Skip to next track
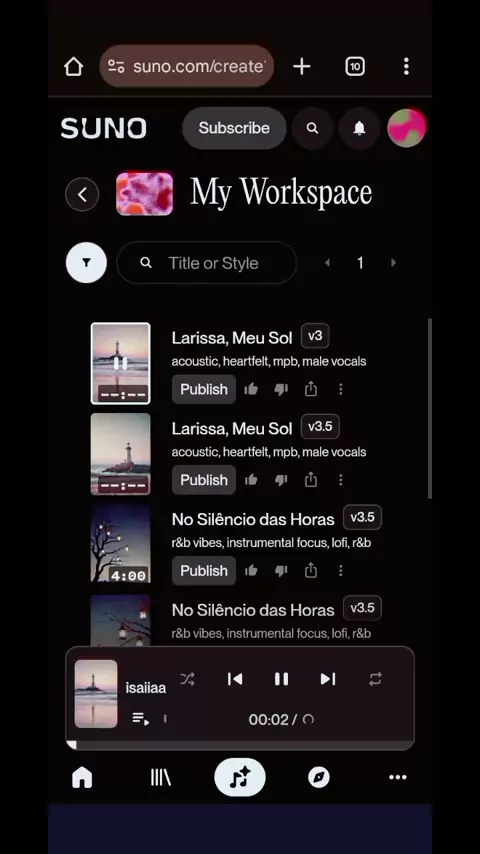This screenshot has height=854, width=480. pyautogui.click(x=328, y=679)
